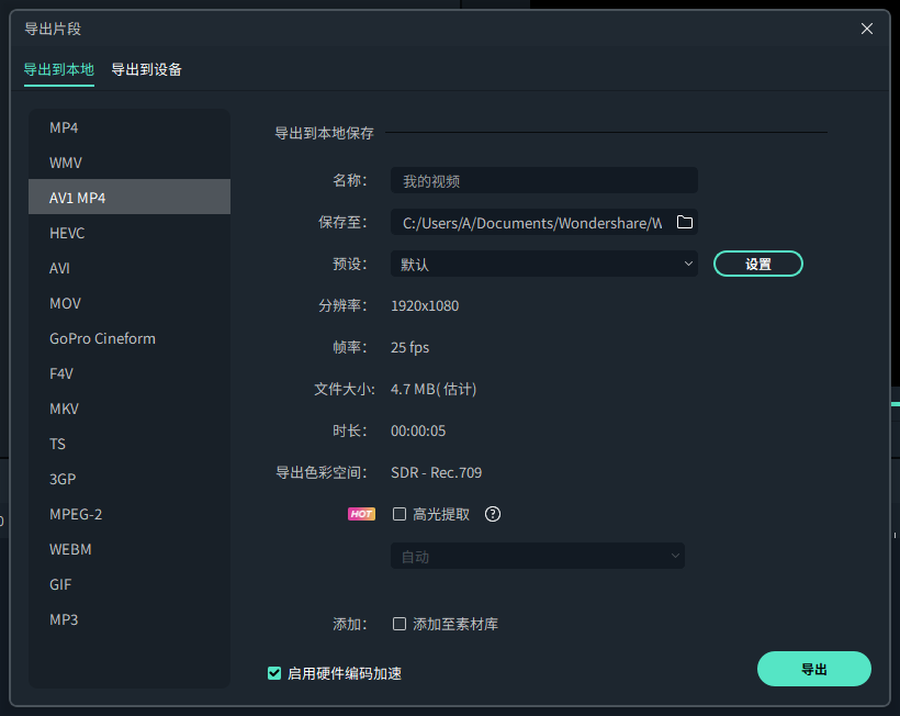Screen dimensions: 900x716
Task: Pick GoPro Cineform export format
Action: click(103, 338)
